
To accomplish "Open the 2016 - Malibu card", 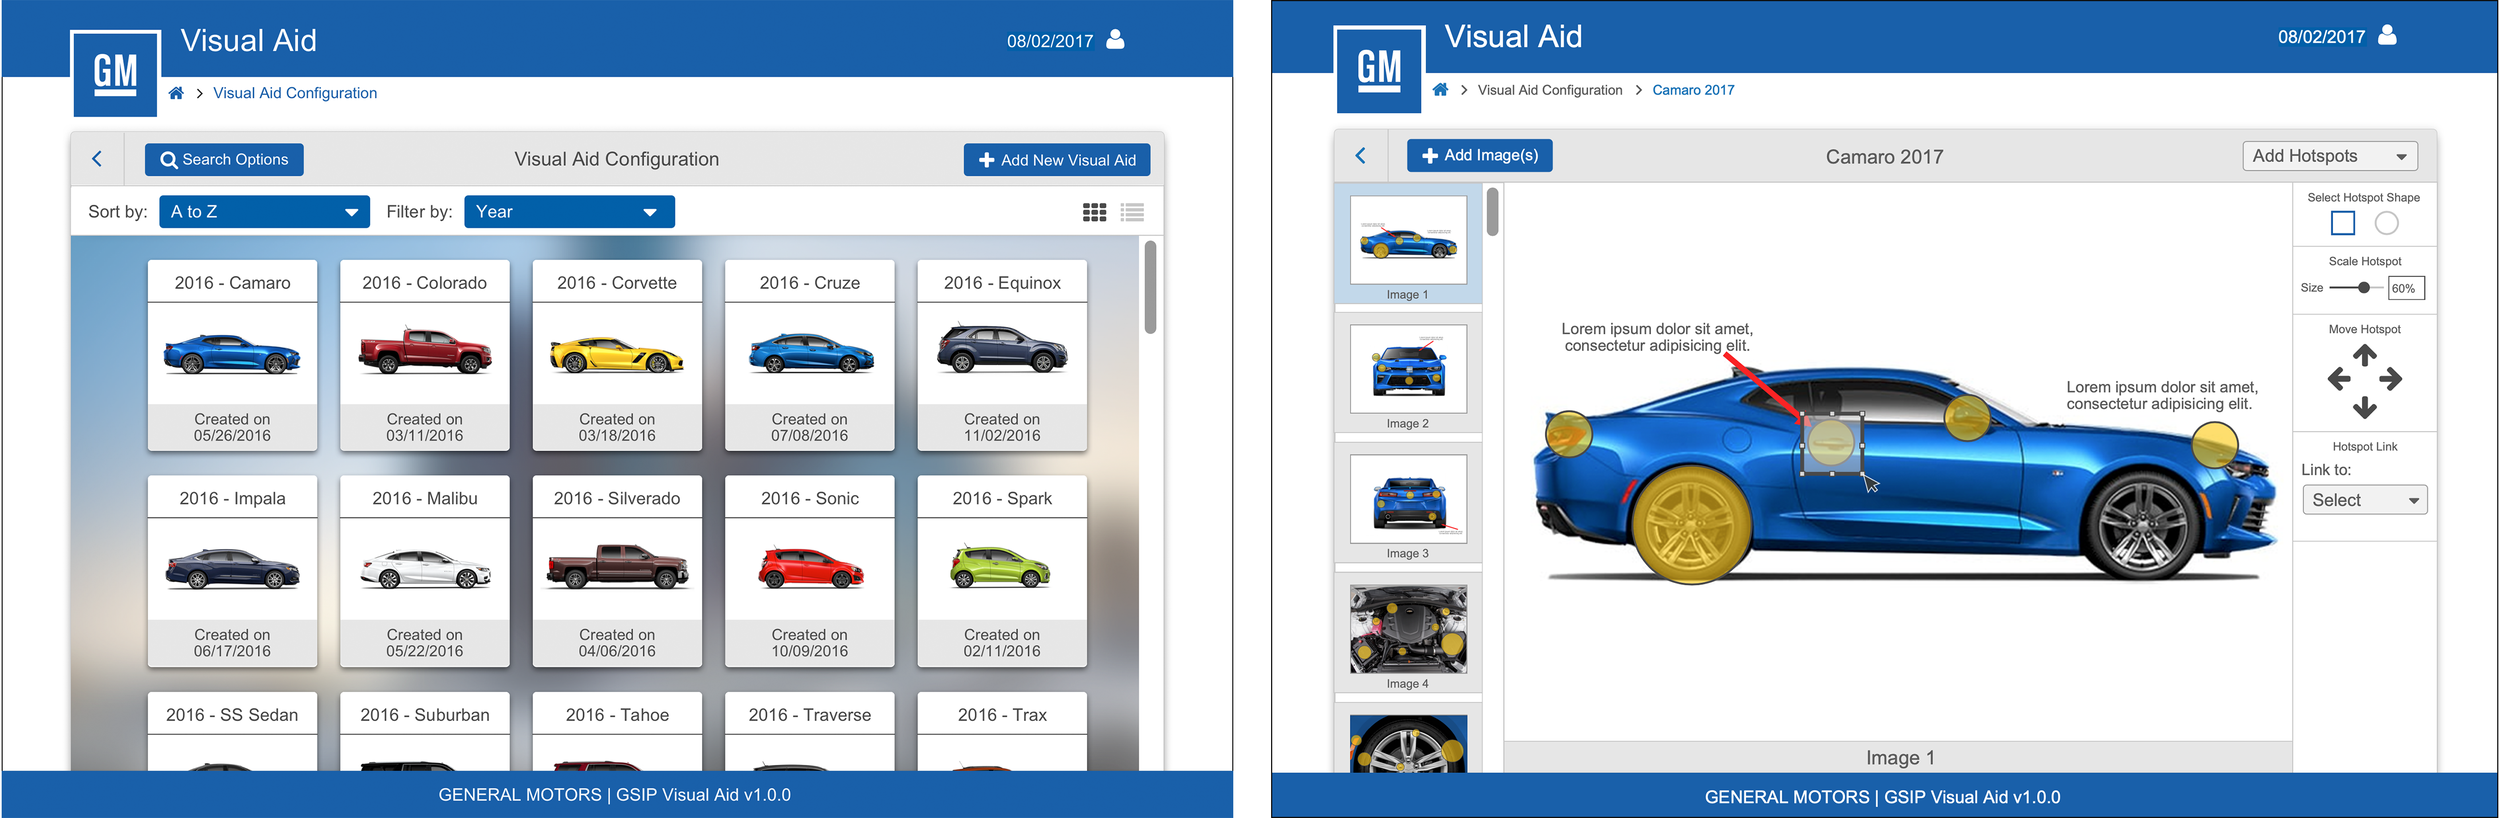I will [424, 571].
